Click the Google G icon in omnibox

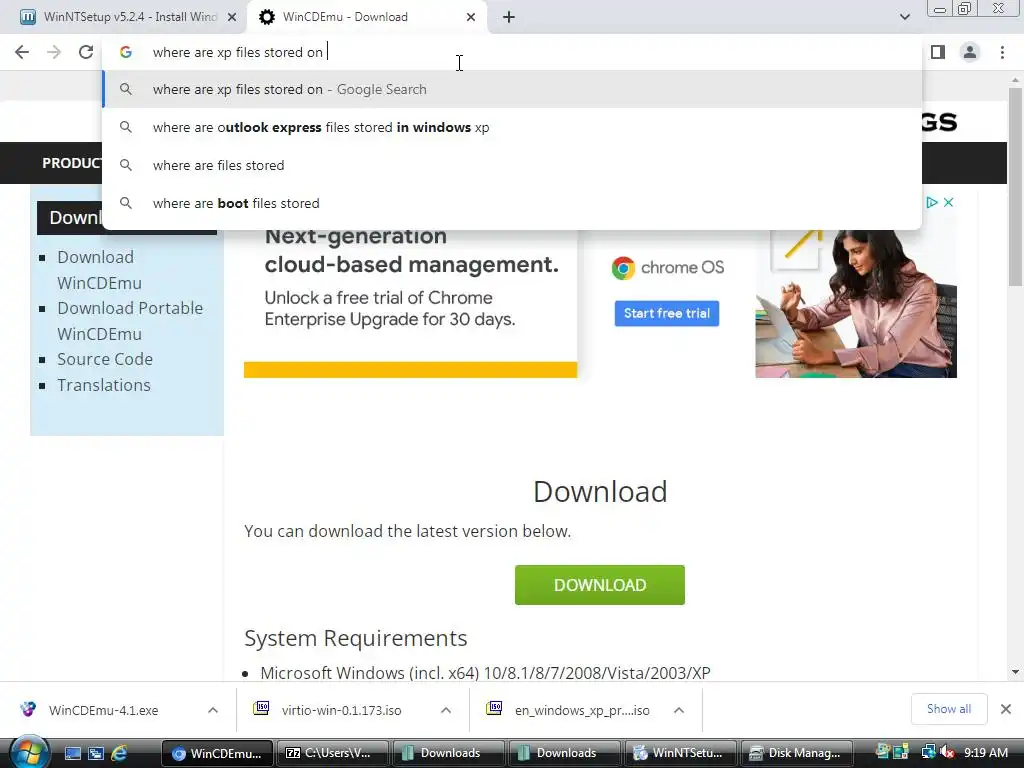tap(126, 52)
